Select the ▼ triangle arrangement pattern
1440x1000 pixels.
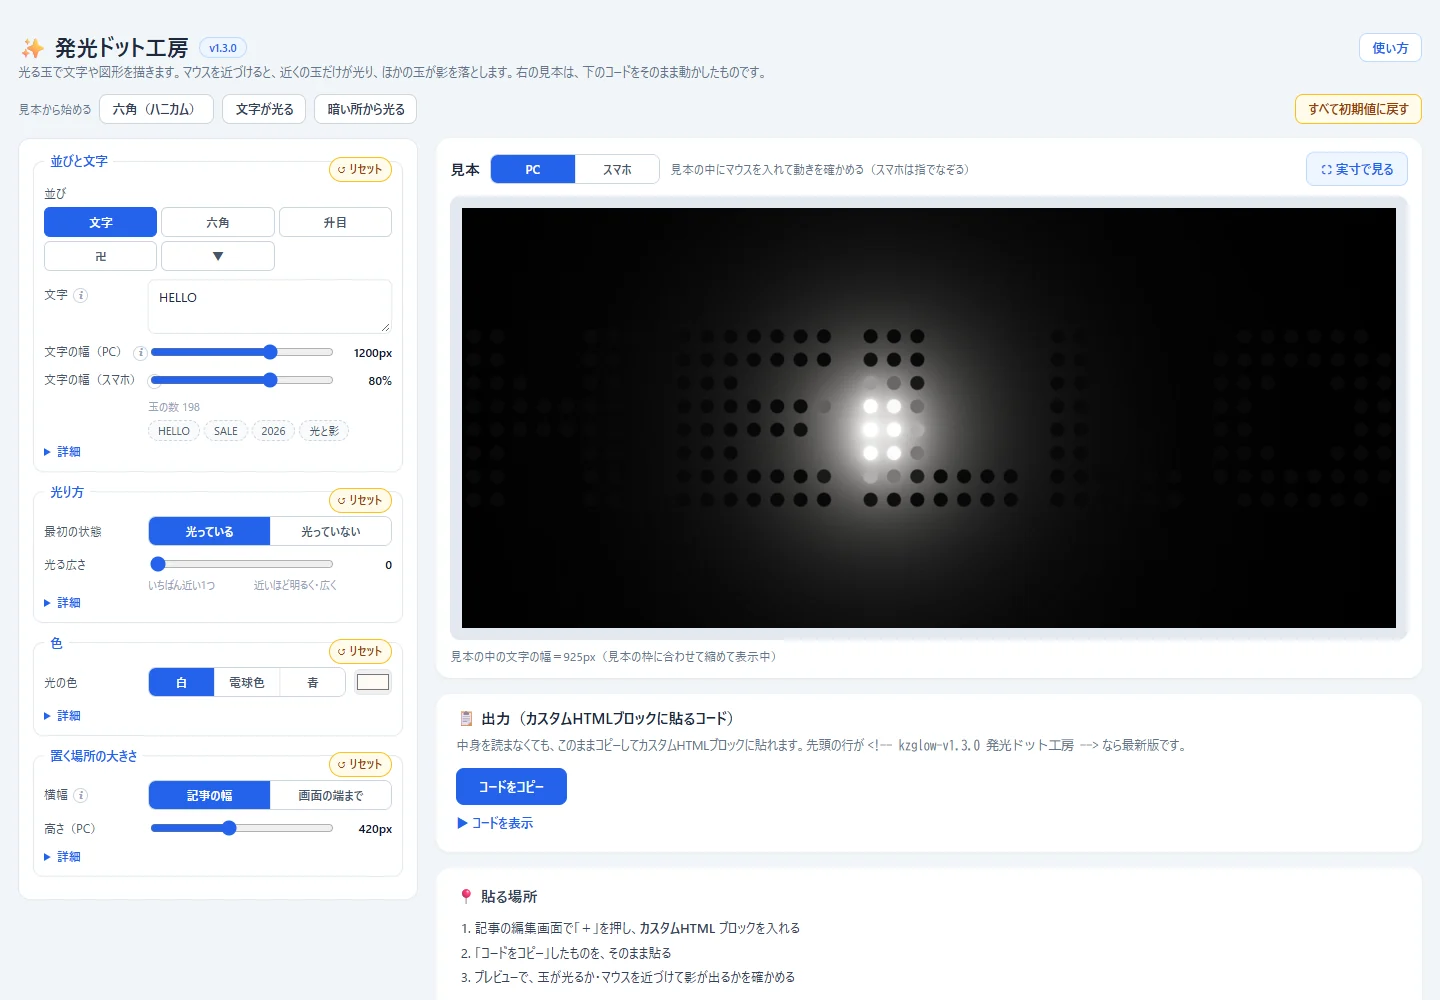pos(218,256)
